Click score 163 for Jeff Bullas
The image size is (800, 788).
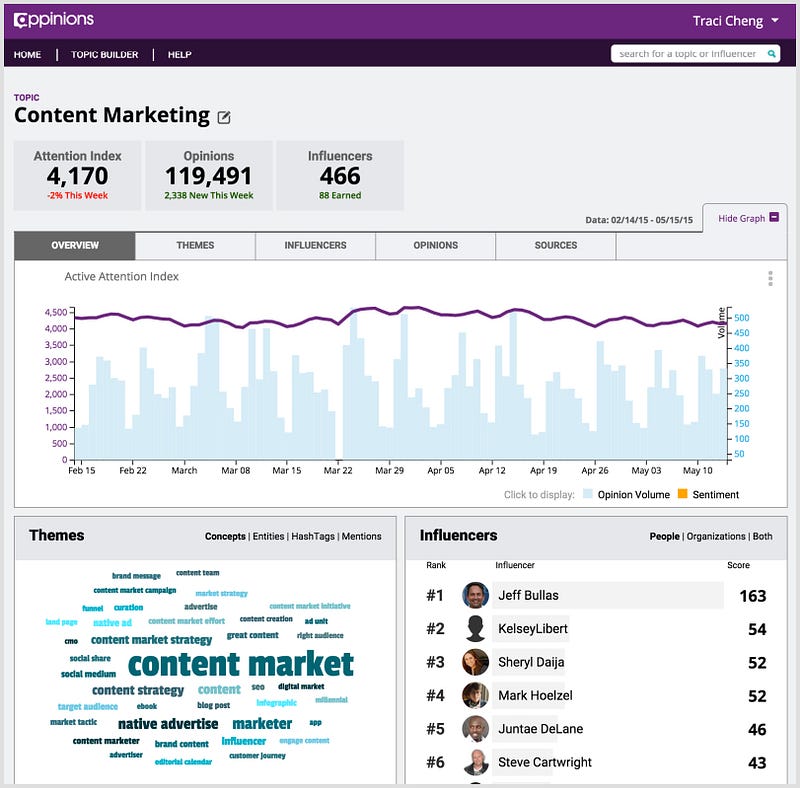coord(753,596)
